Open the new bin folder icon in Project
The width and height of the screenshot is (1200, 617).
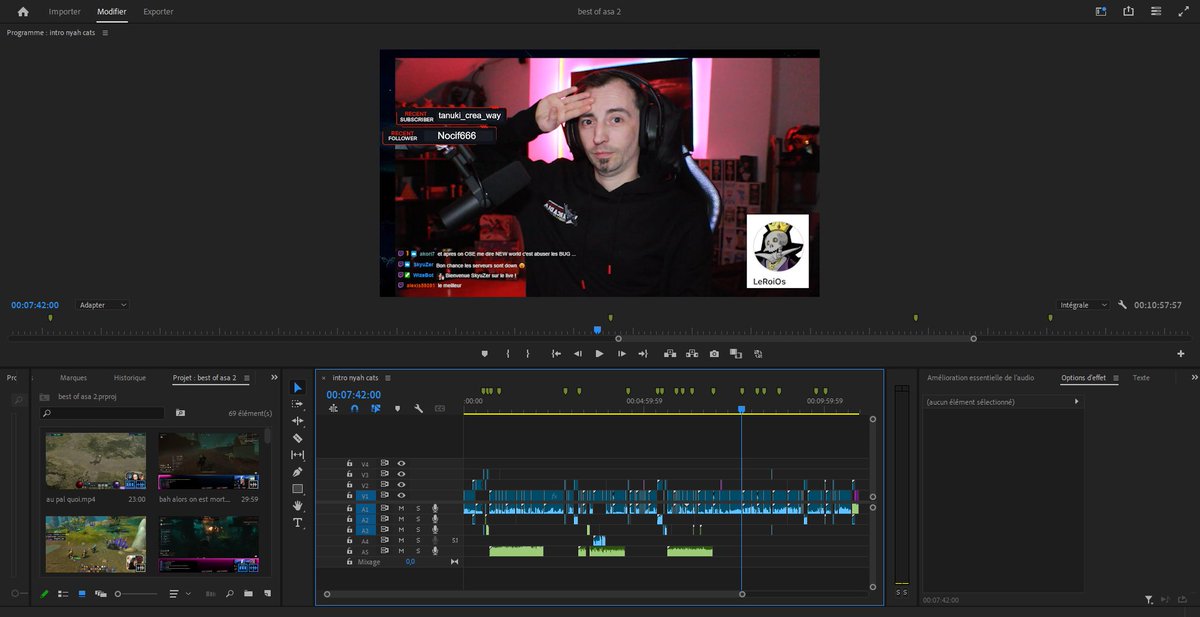coord(248,594)
